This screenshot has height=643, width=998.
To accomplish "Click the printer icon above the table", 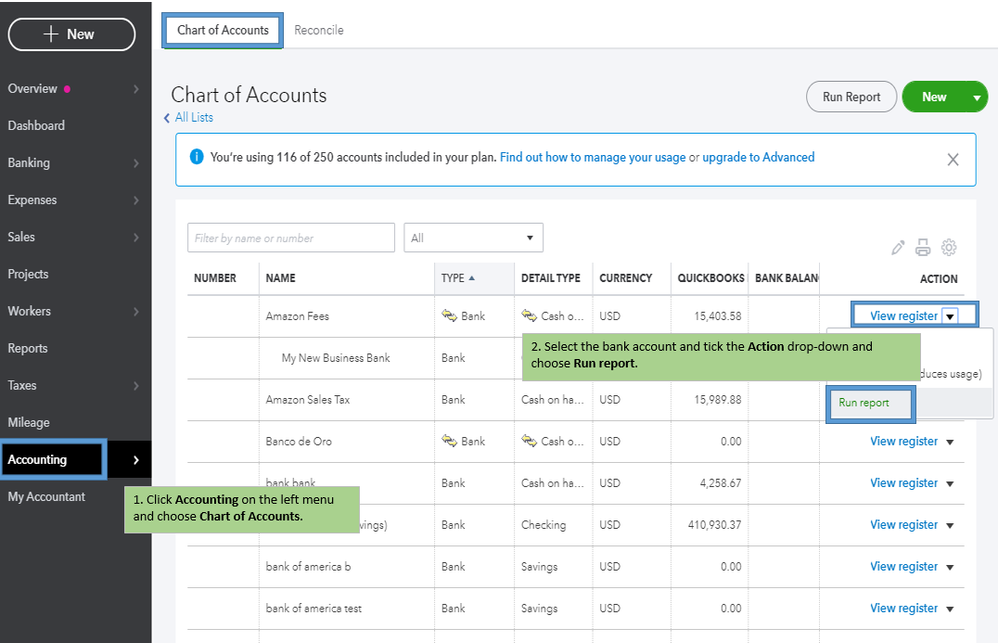I will point(923,247).
